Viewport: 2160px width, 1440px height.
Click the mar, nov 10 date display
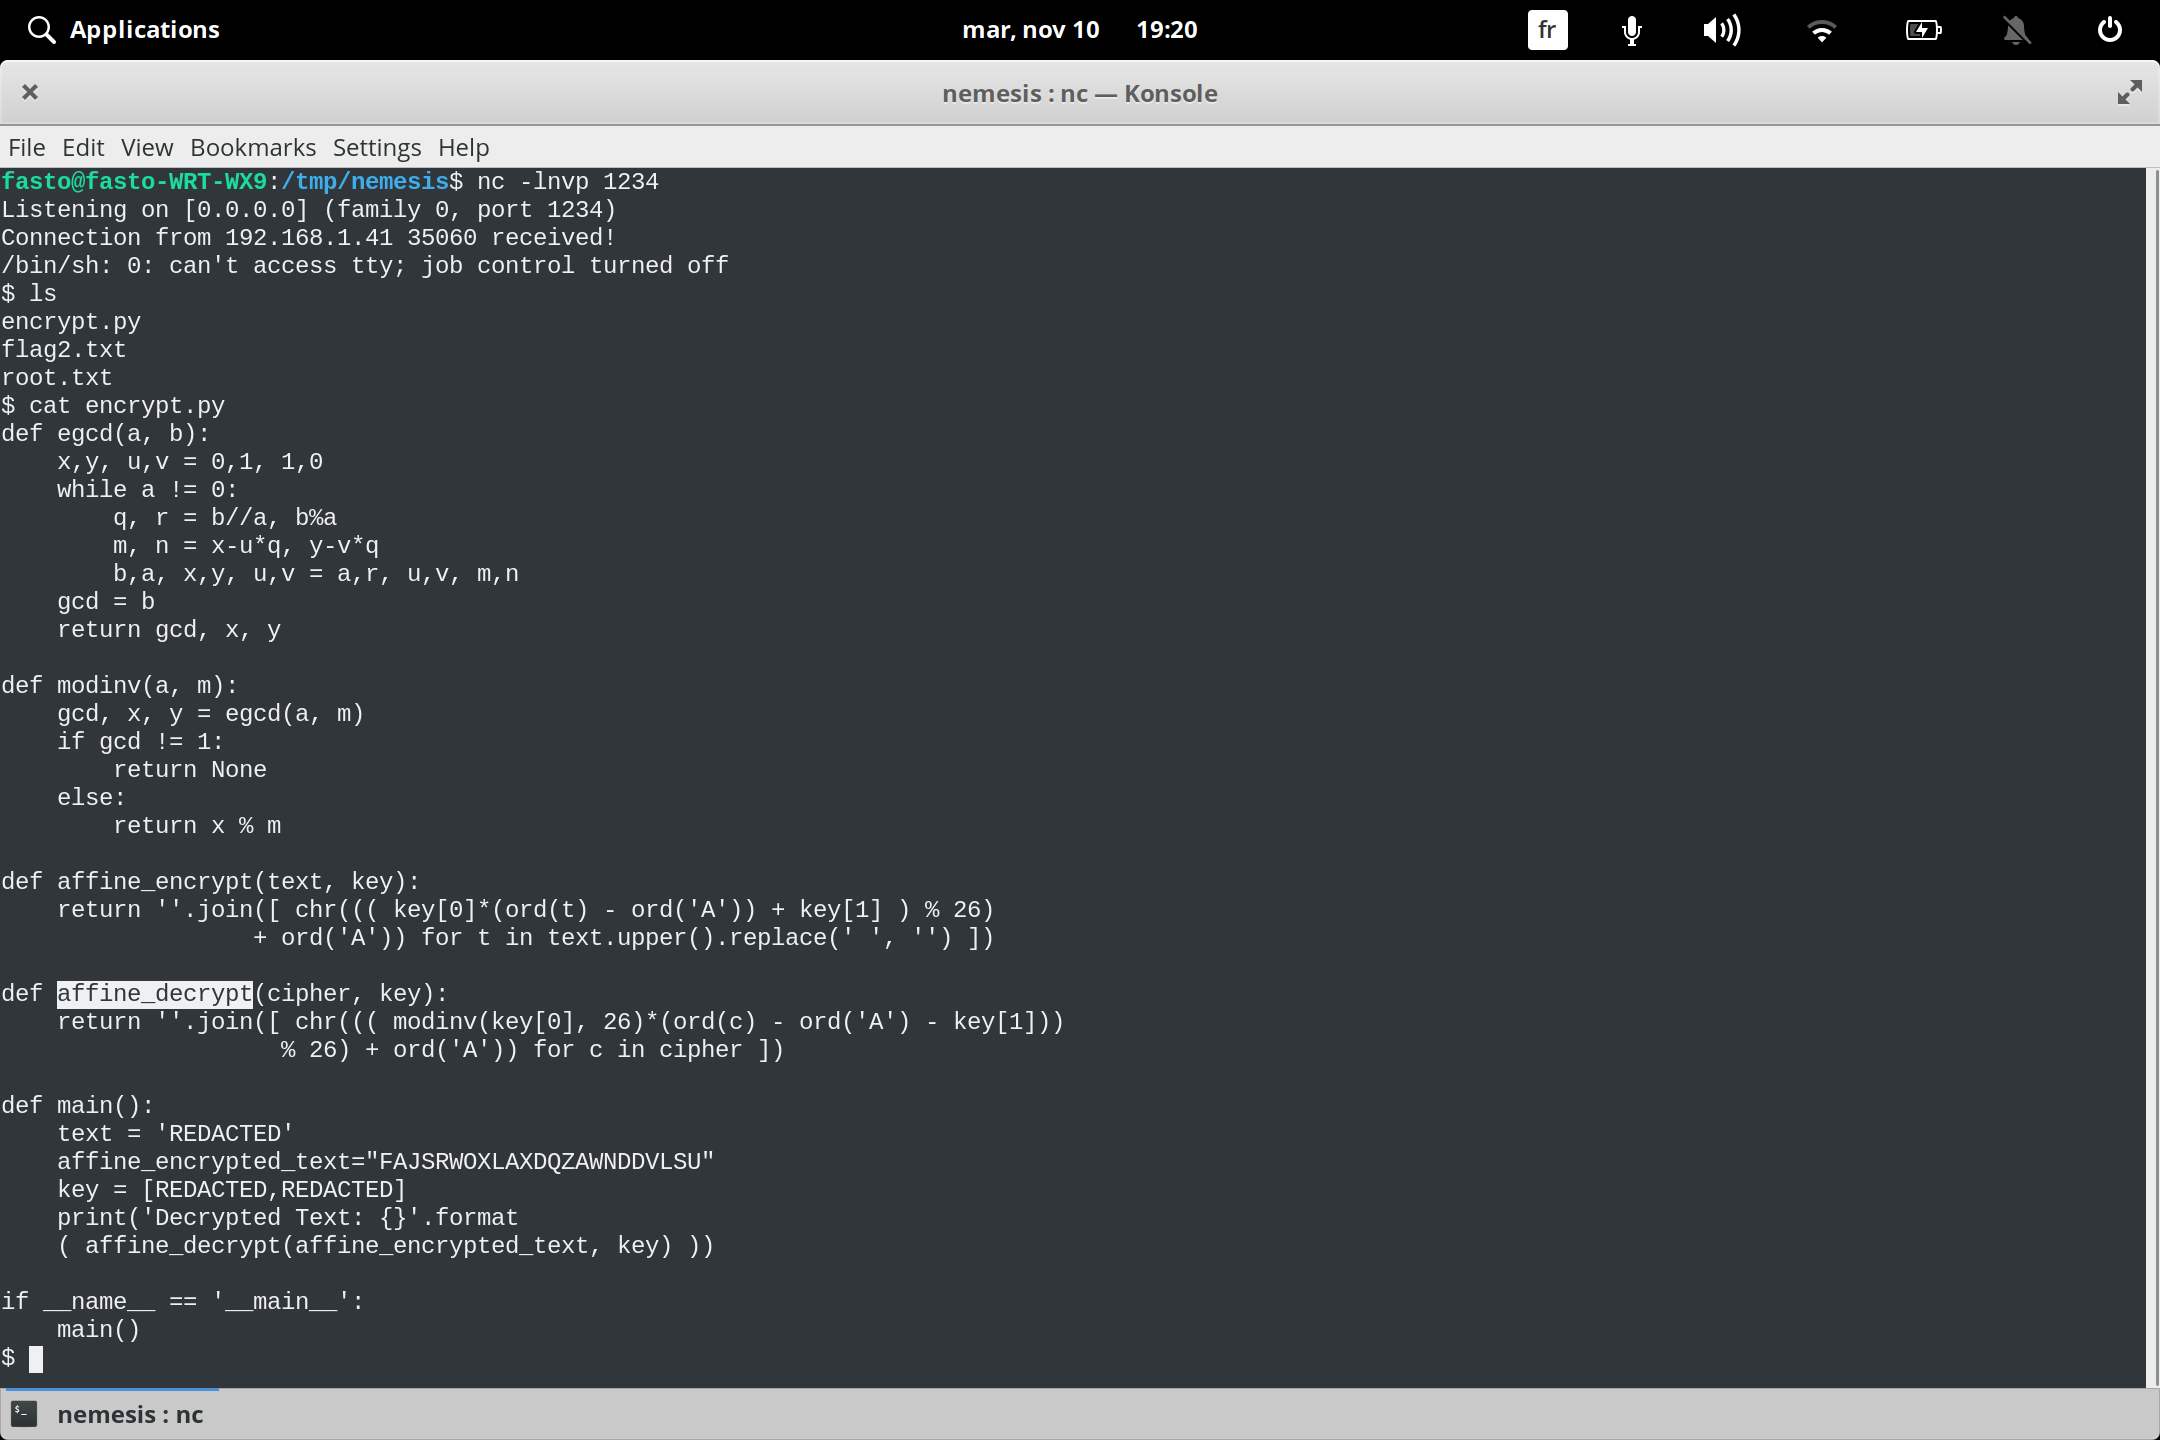coord(1032,29)
